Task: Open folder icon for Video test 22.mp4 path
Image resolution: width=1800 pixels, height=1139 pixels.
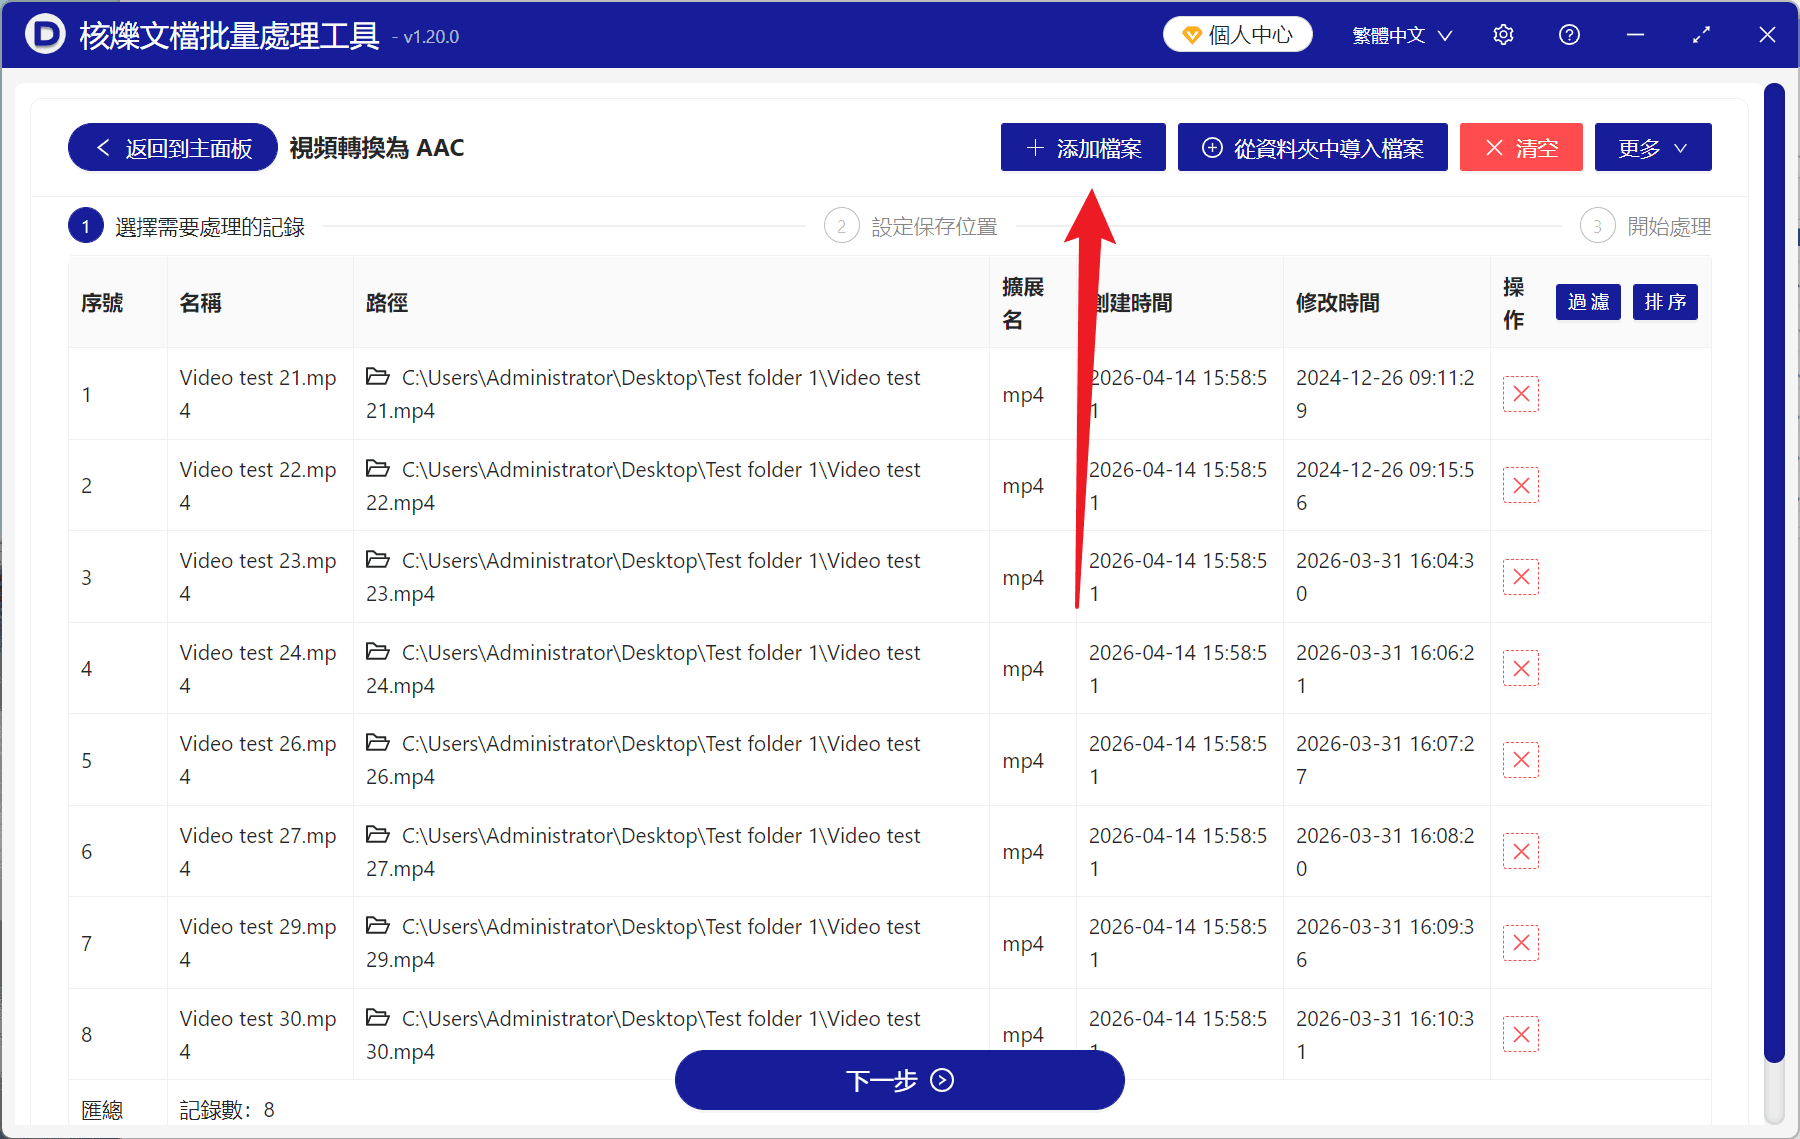Action: 378,469
